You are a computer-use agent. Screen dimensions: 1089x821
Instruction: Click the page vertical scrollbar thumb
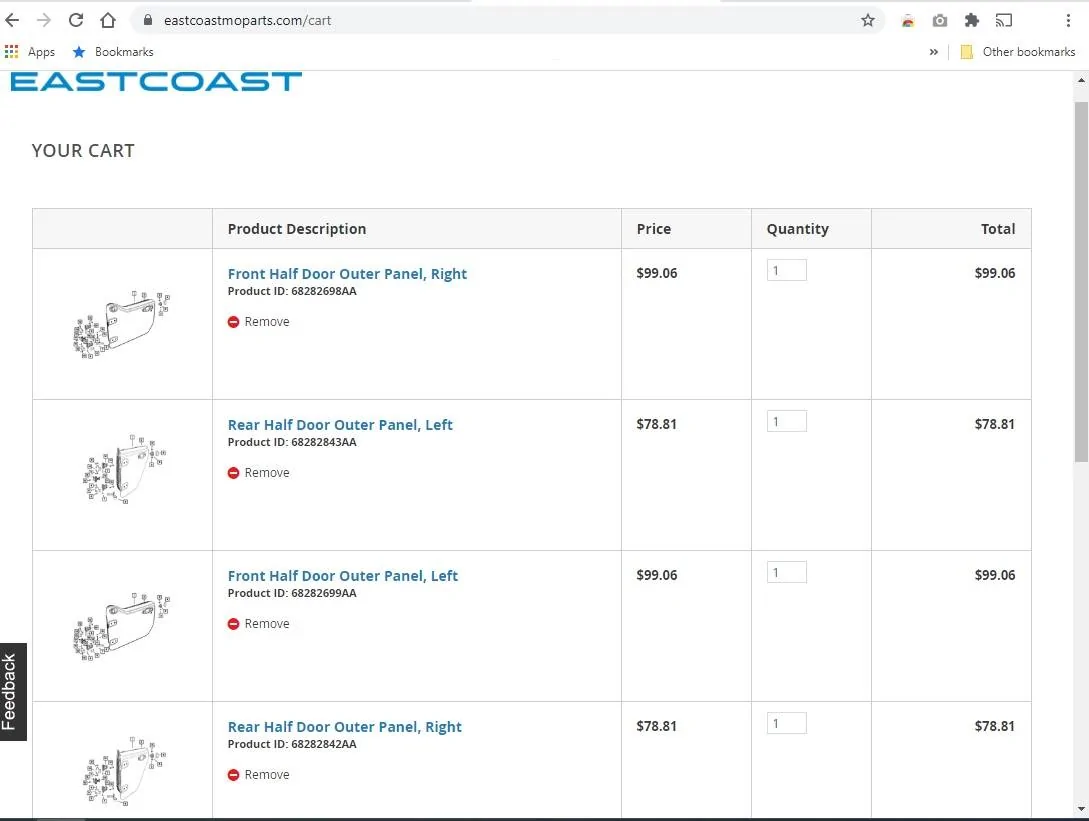click(x=1081, y=281)
